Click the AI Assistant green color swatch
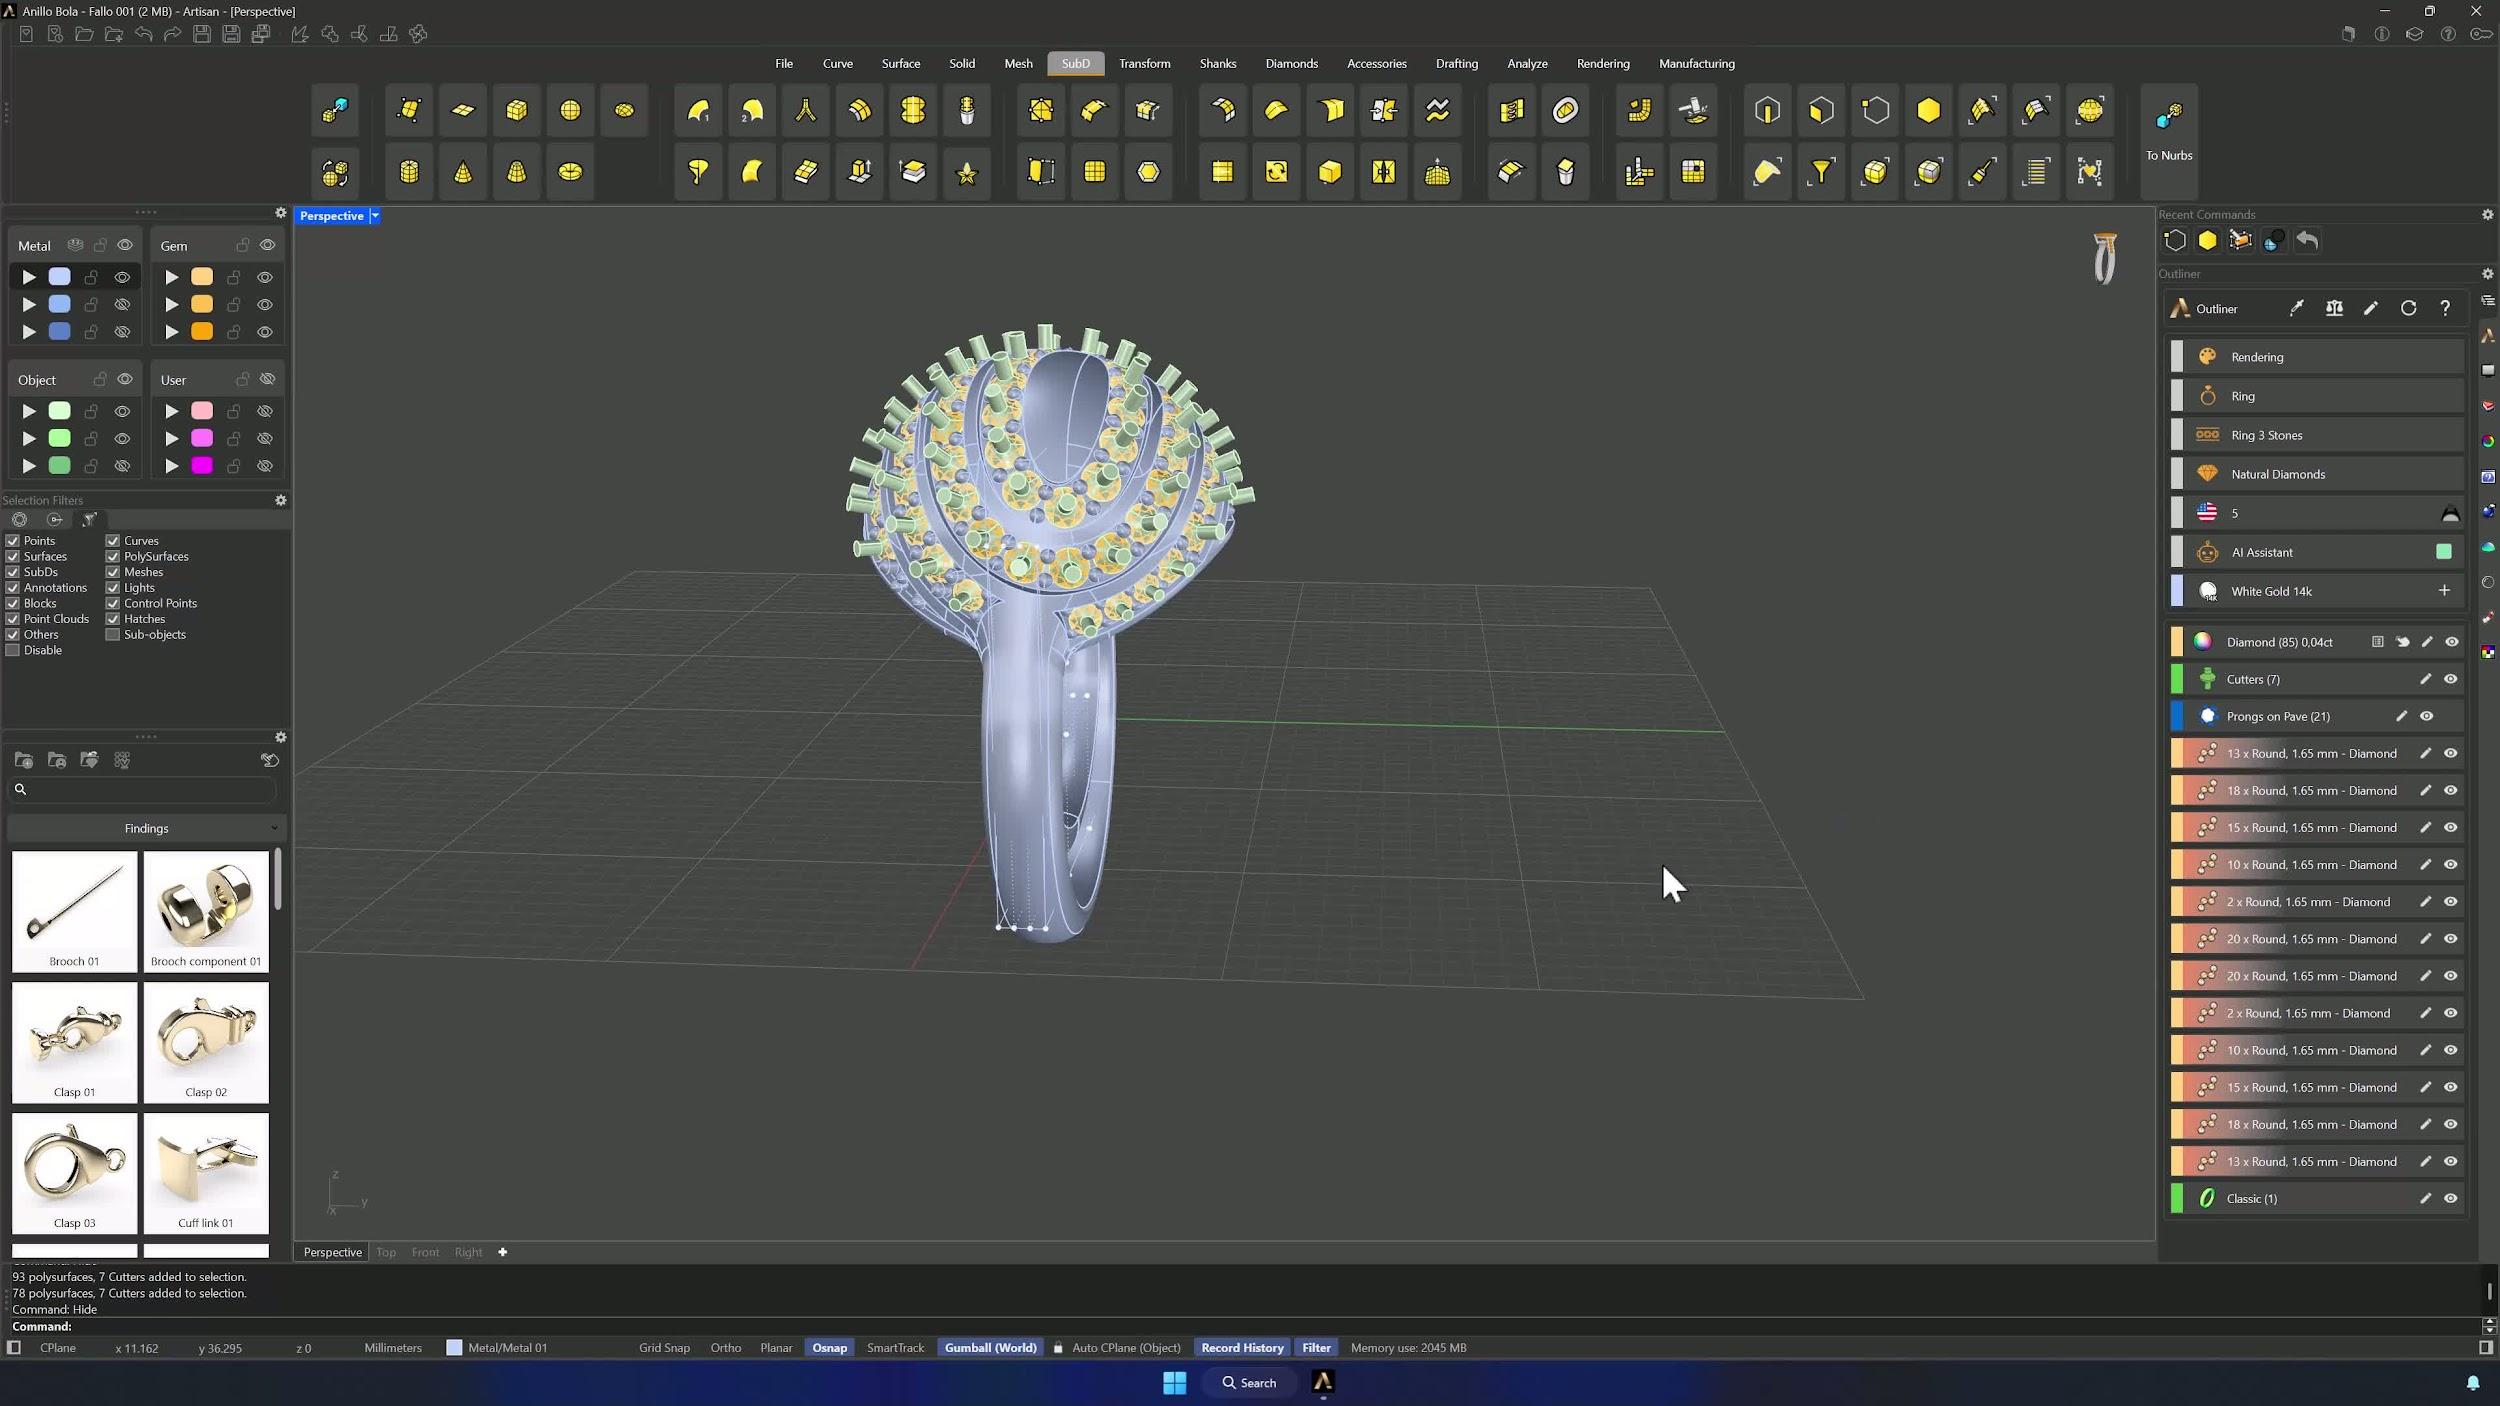The image size is (2500, 1406). [x=2444, y=552]
